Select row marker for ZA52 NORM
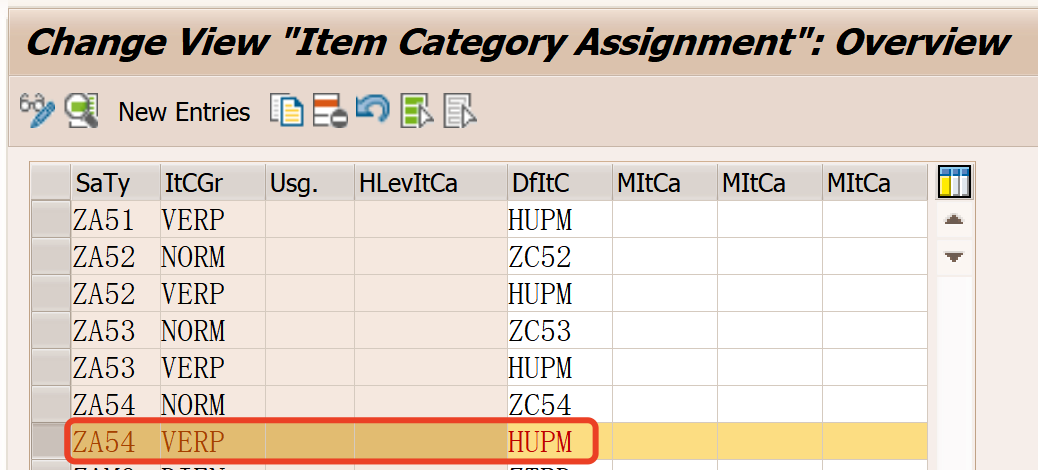 pos(51,257)
